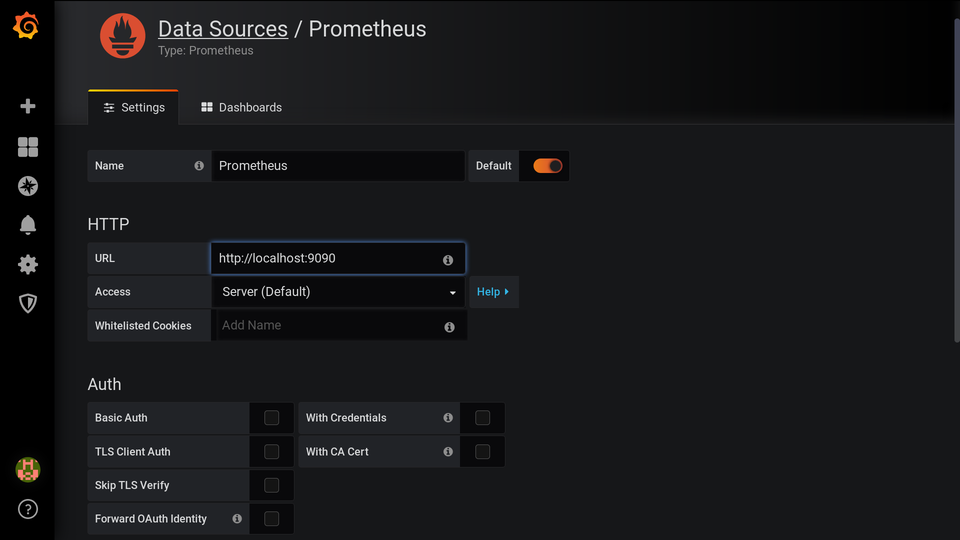Open the Create plus menu icon
Image resolution: width=960 pixels, height=540 pixels.
click(x=28, y=106)
